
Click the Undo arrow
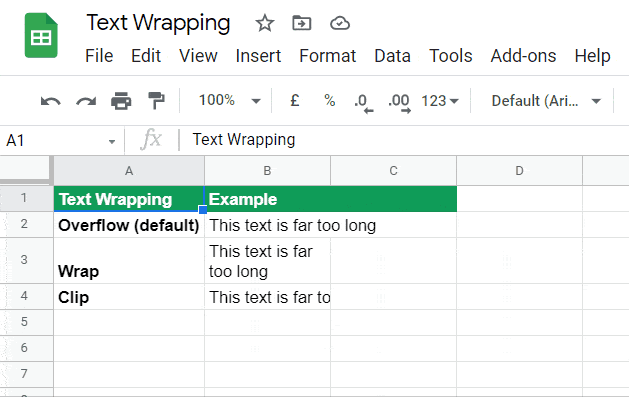51,101
